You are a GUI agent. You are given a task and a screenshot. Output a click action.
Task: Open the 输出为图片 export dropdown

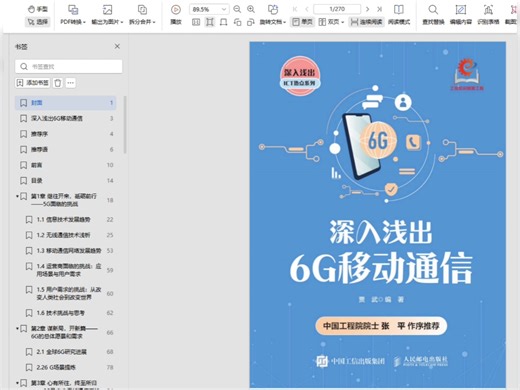[107, 15]
